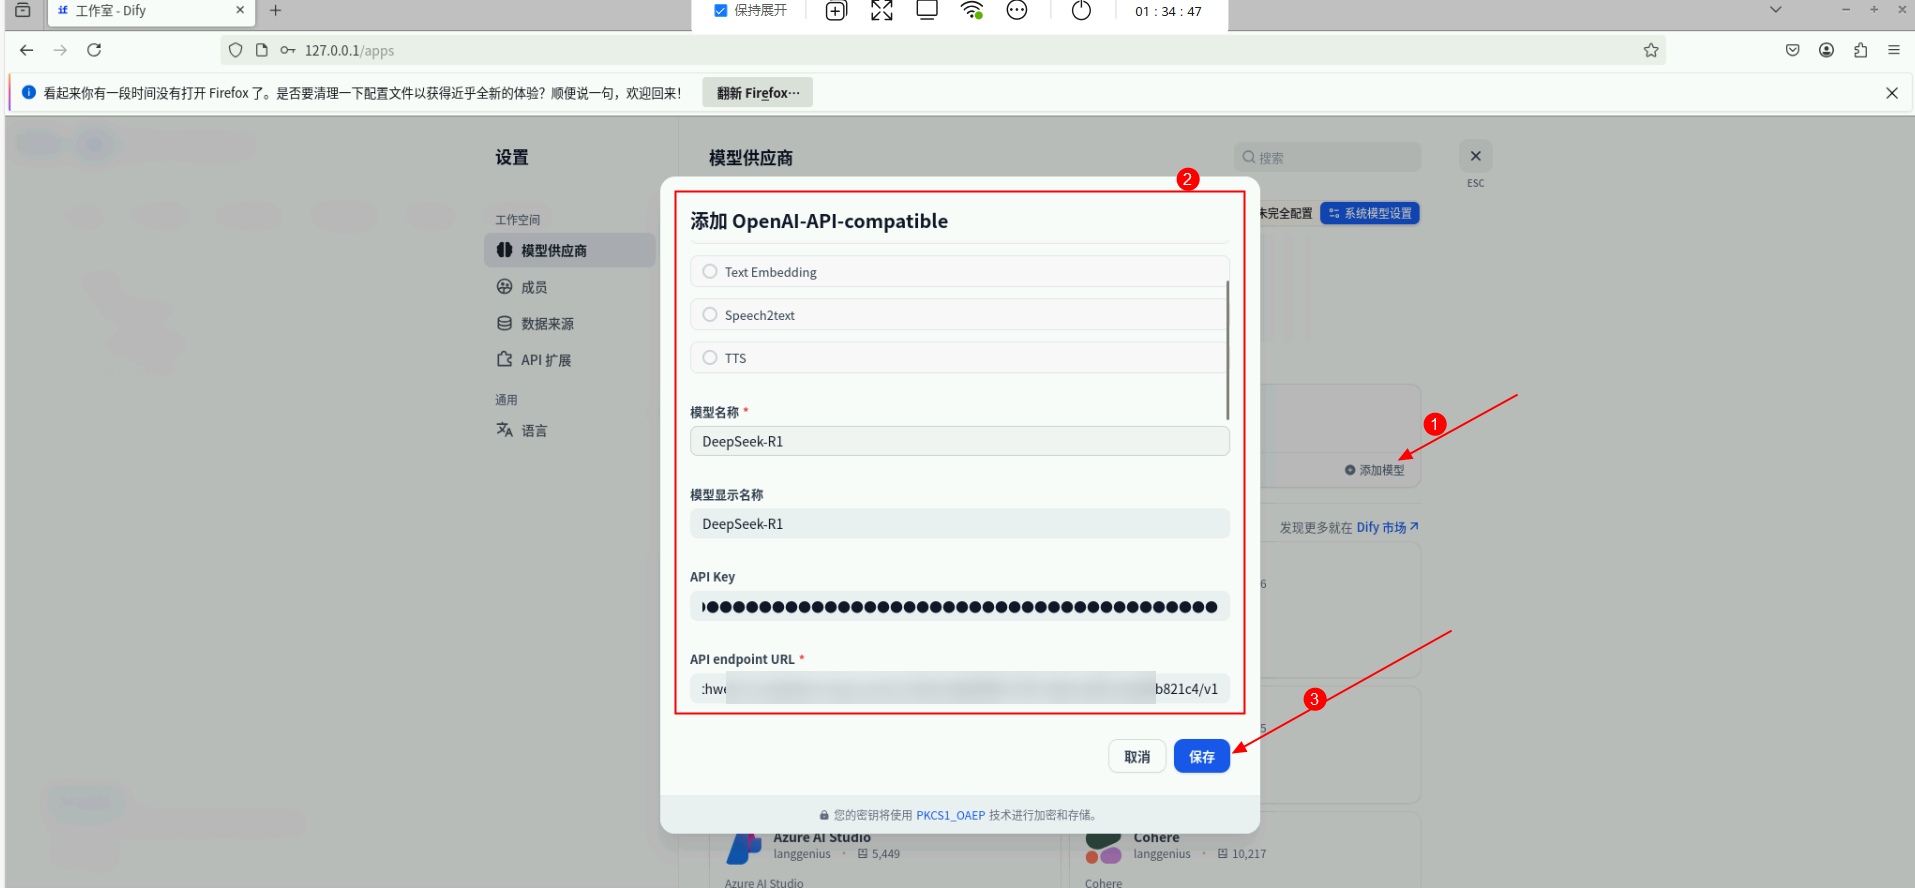Cancel the dialog with 取消 button
This screenshot has width=1915, height=888.
[1137, 757]
